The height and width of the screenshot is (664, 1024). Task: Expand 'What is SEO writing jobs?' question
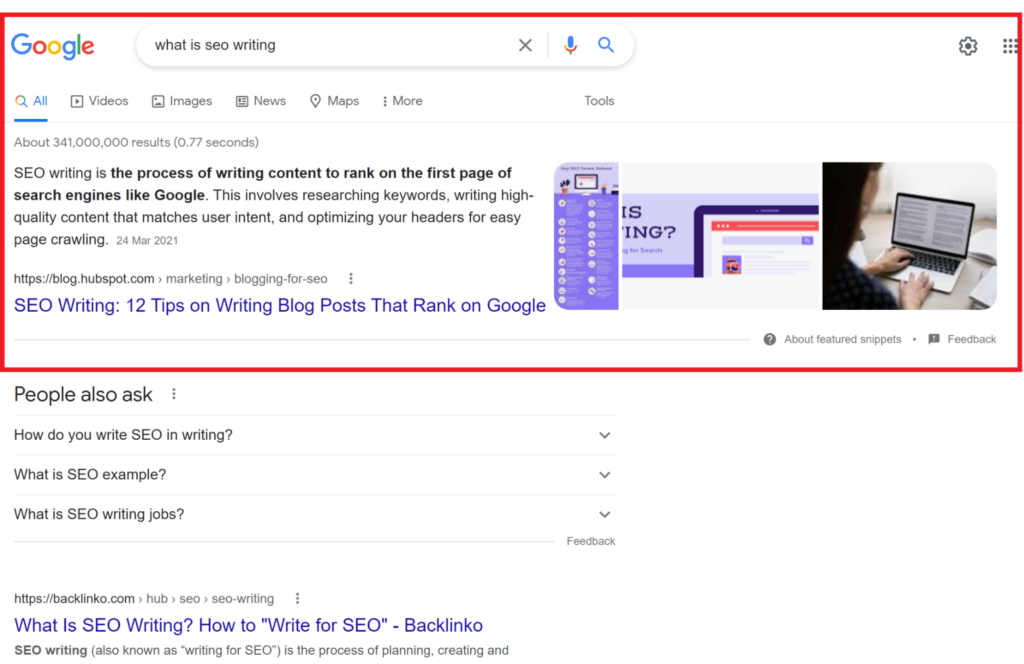pyautogui.click(x=604, y=514)
